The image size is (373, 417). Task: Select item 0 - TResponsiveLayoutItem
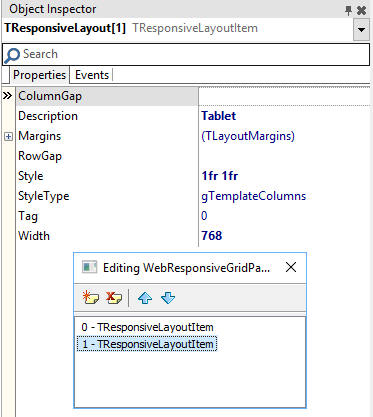147,327
